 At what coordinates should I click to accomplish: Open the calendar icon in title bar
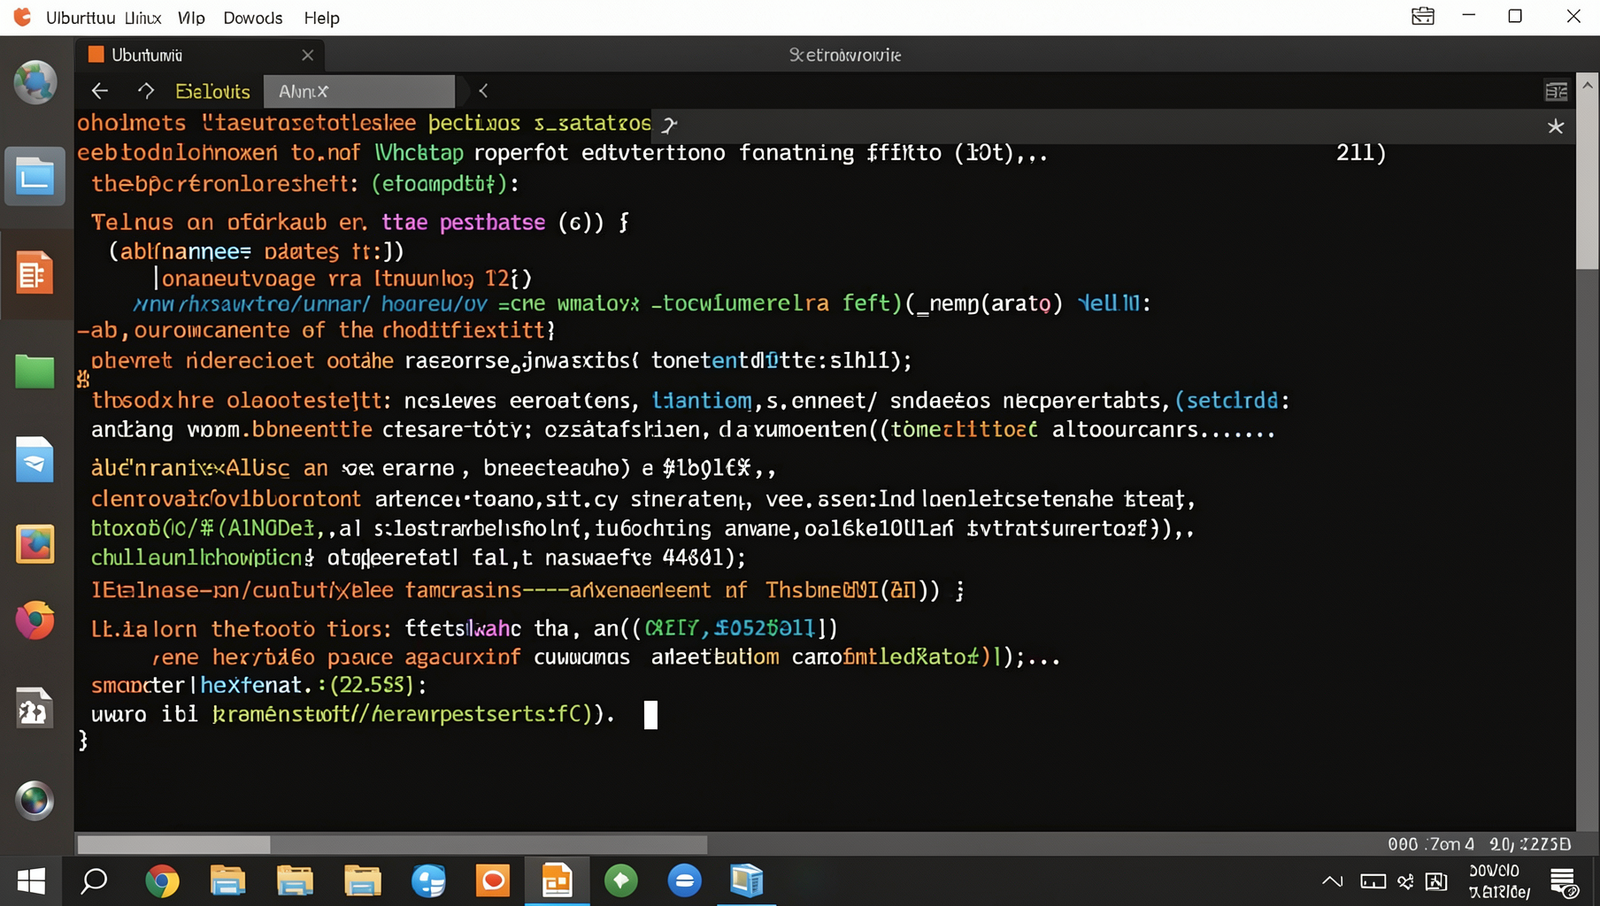tap(1423, 17)
